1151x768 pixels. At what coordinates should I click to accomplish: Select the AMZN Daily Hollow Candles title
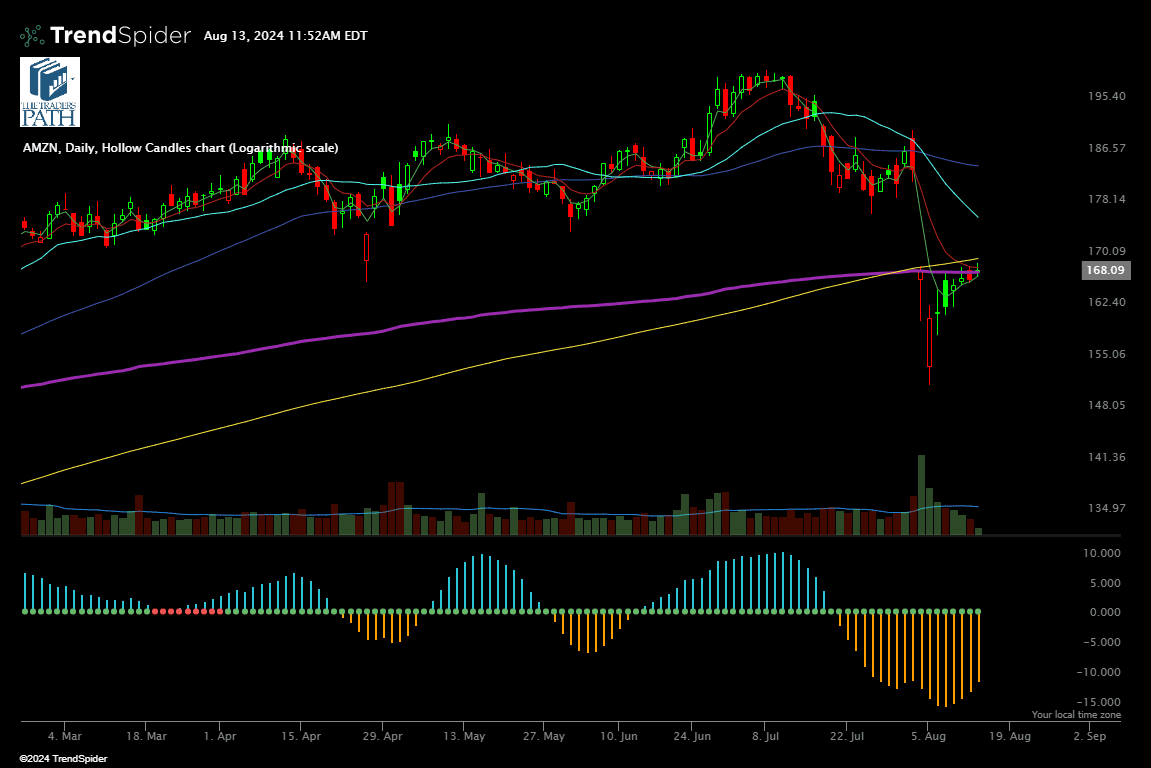[x=180, y=148]
